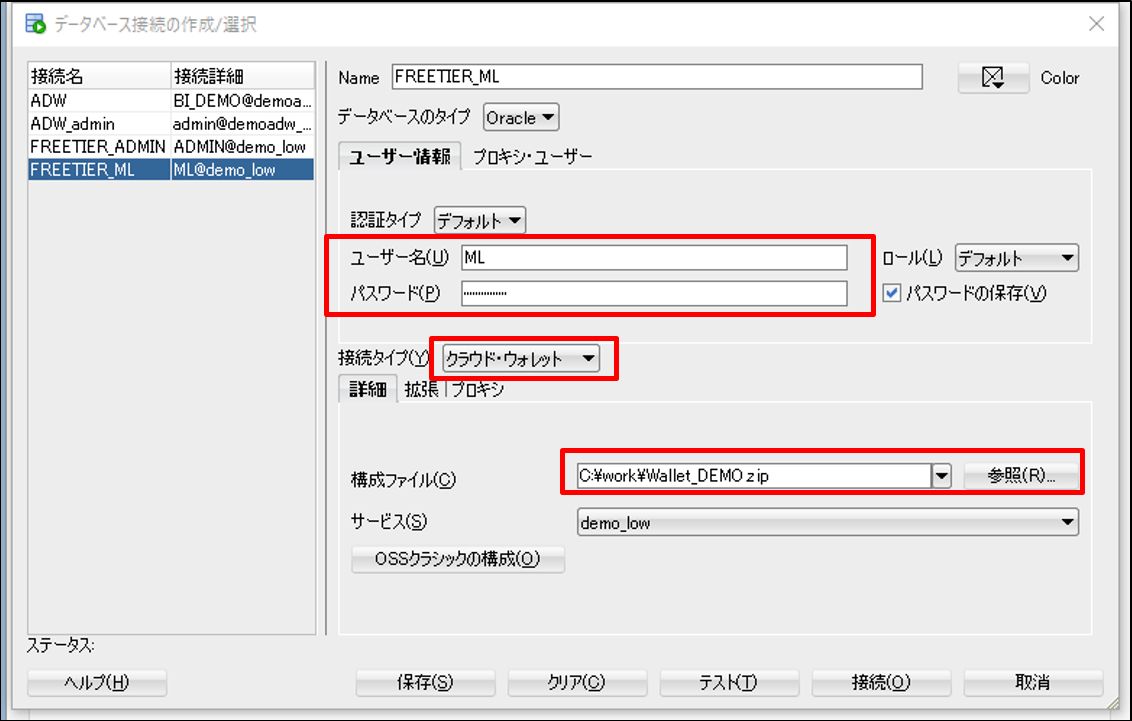This screenshot has height=721, width=1132.
Task: Open the authentication type dropdown
Action: pos(480,221)
